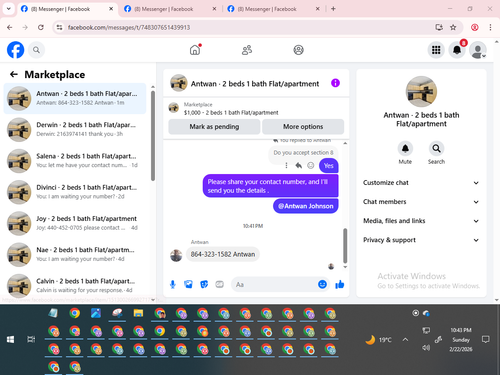This screenshot has height=375, width=500.
Task: Open Salena conversation in the list
Action: click(75, 161)
